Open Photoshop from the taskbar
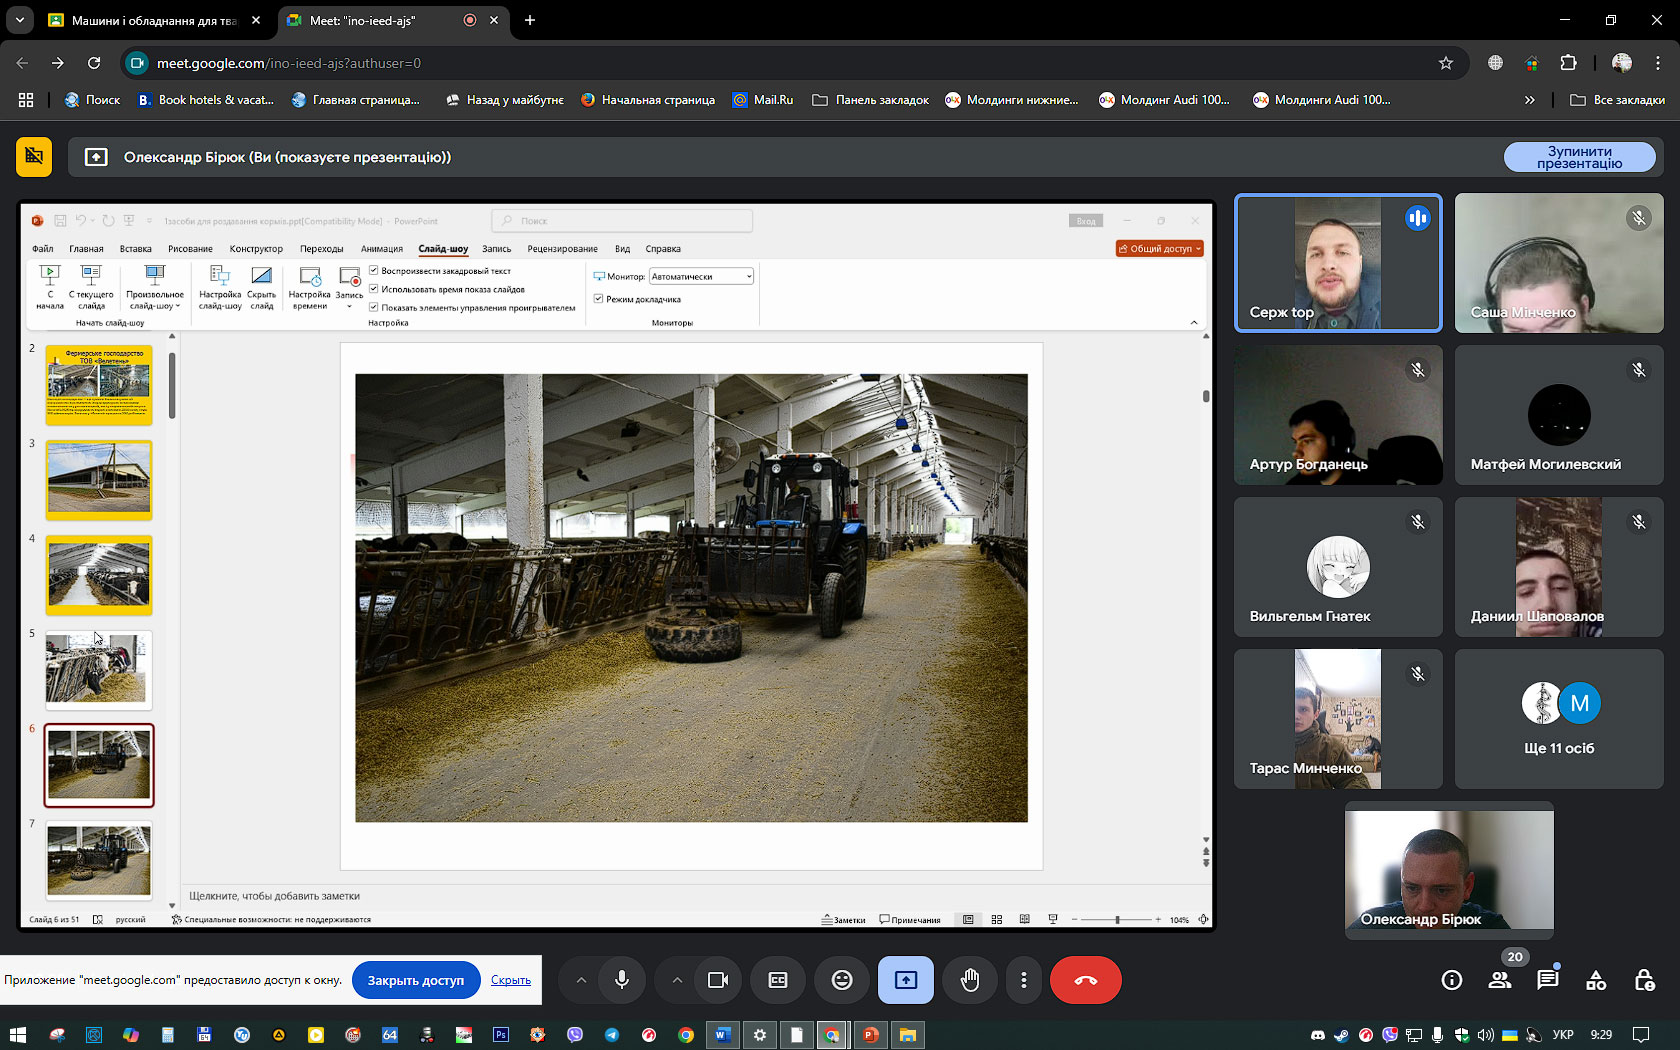 tap(501, 1035)
